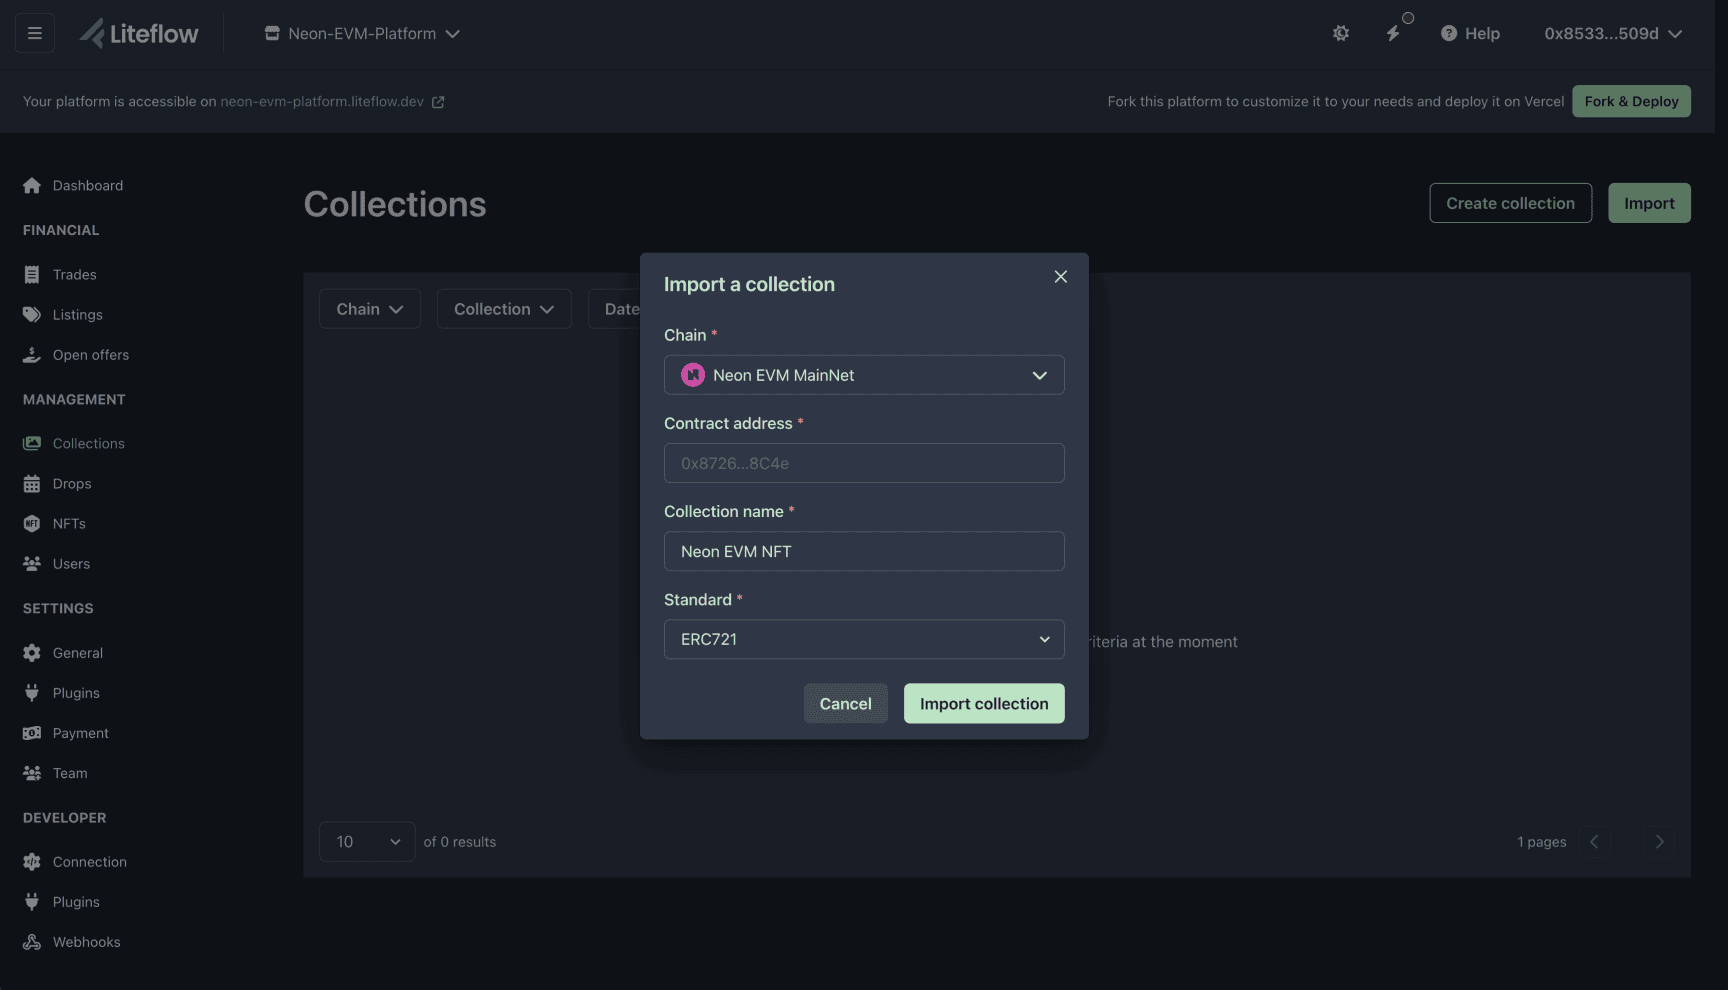Open the Chain filter dropdown
This screenshot has height=990, width=1728.
click(370, 309)
